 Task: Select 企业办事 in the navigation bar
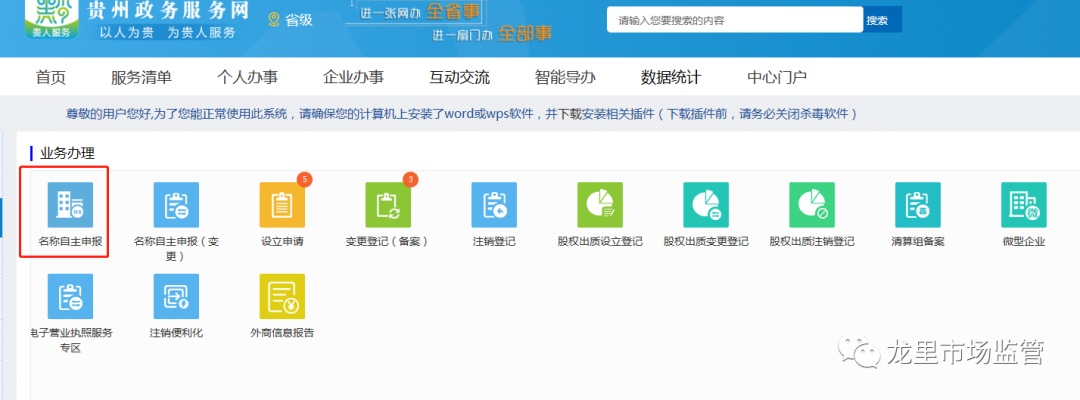353,77
